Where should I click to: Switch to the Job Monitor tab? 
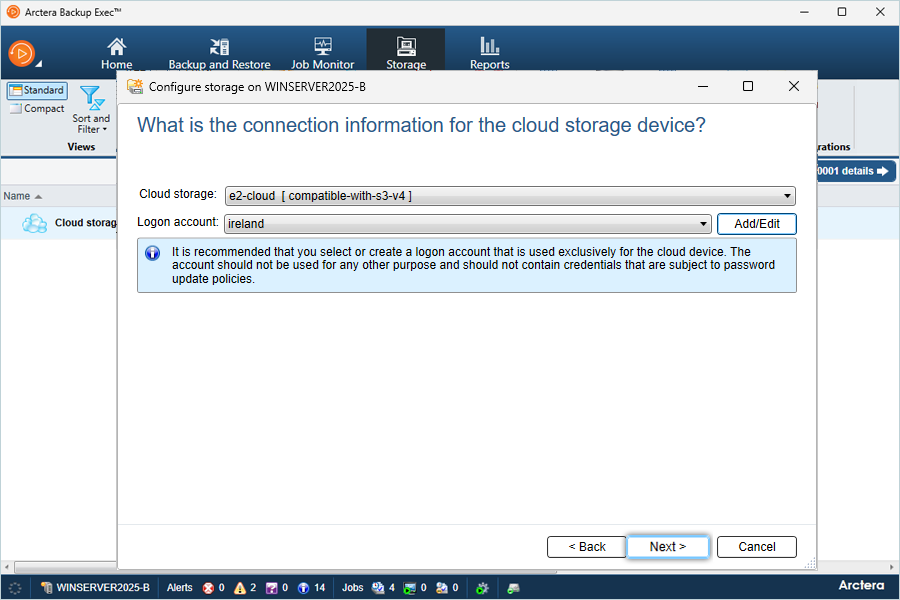(x=323, y=53)
